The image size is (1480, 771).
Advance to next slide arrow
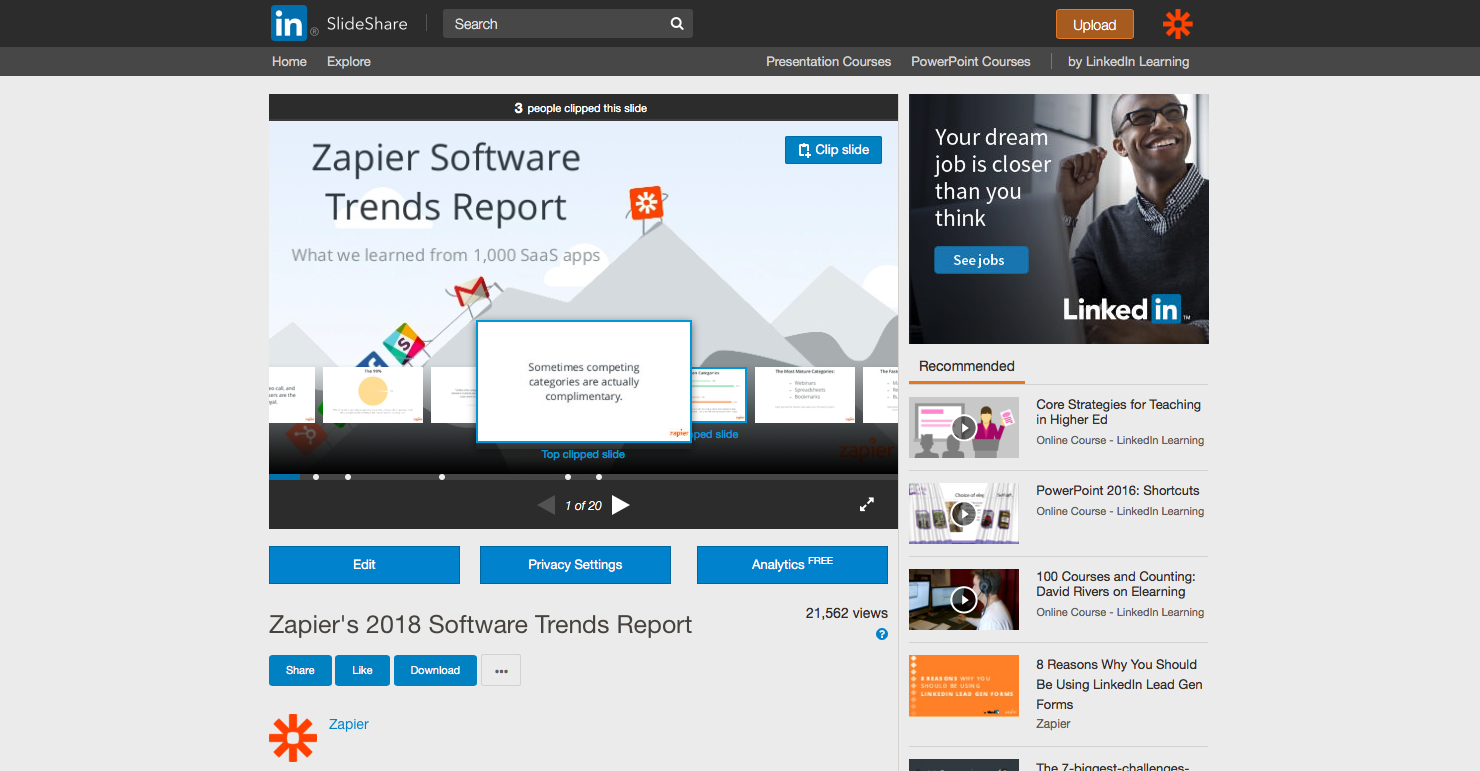pyautogui.click(x=621, y=505)
